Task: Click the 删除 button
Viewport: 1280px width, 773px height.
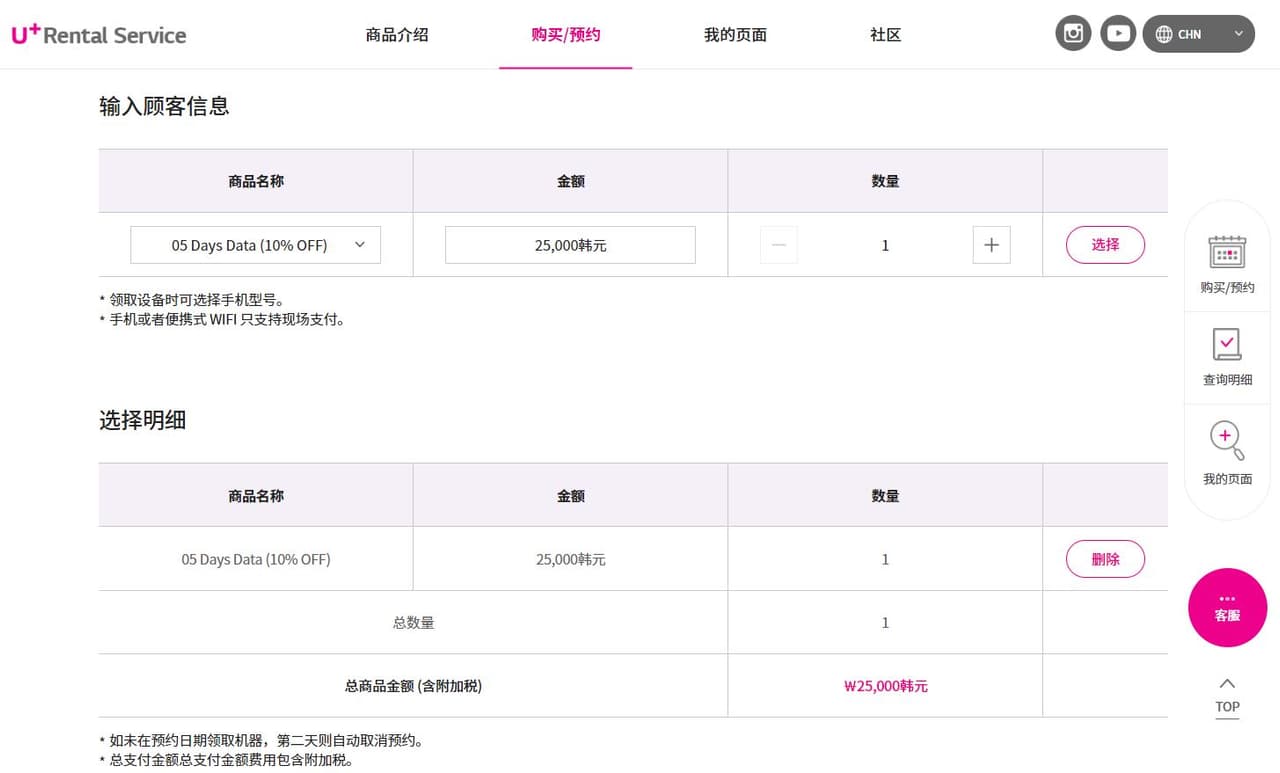Action: [1105, 559]
